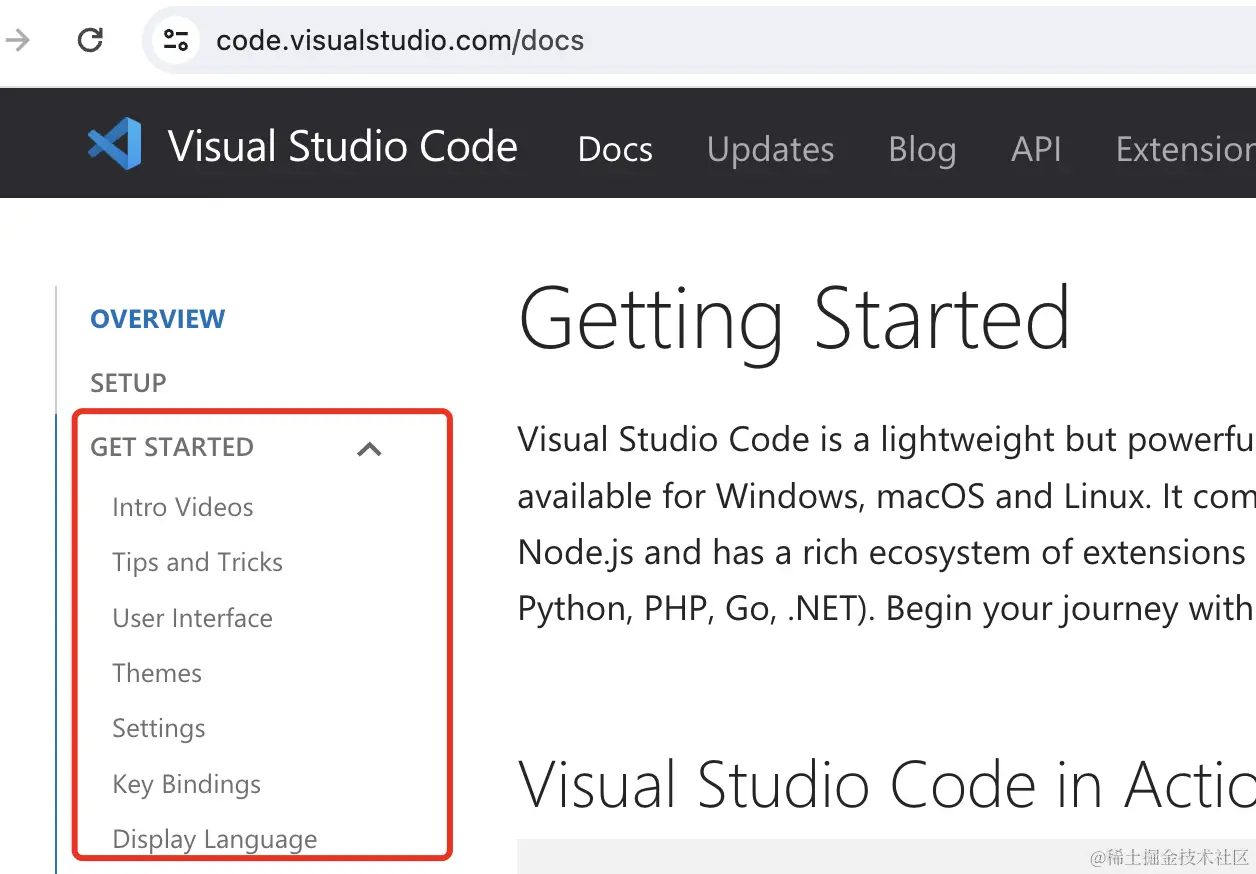Open the Themes documentation link
The width and height of the screenshot is (1256, 874).
click(157, 673)
